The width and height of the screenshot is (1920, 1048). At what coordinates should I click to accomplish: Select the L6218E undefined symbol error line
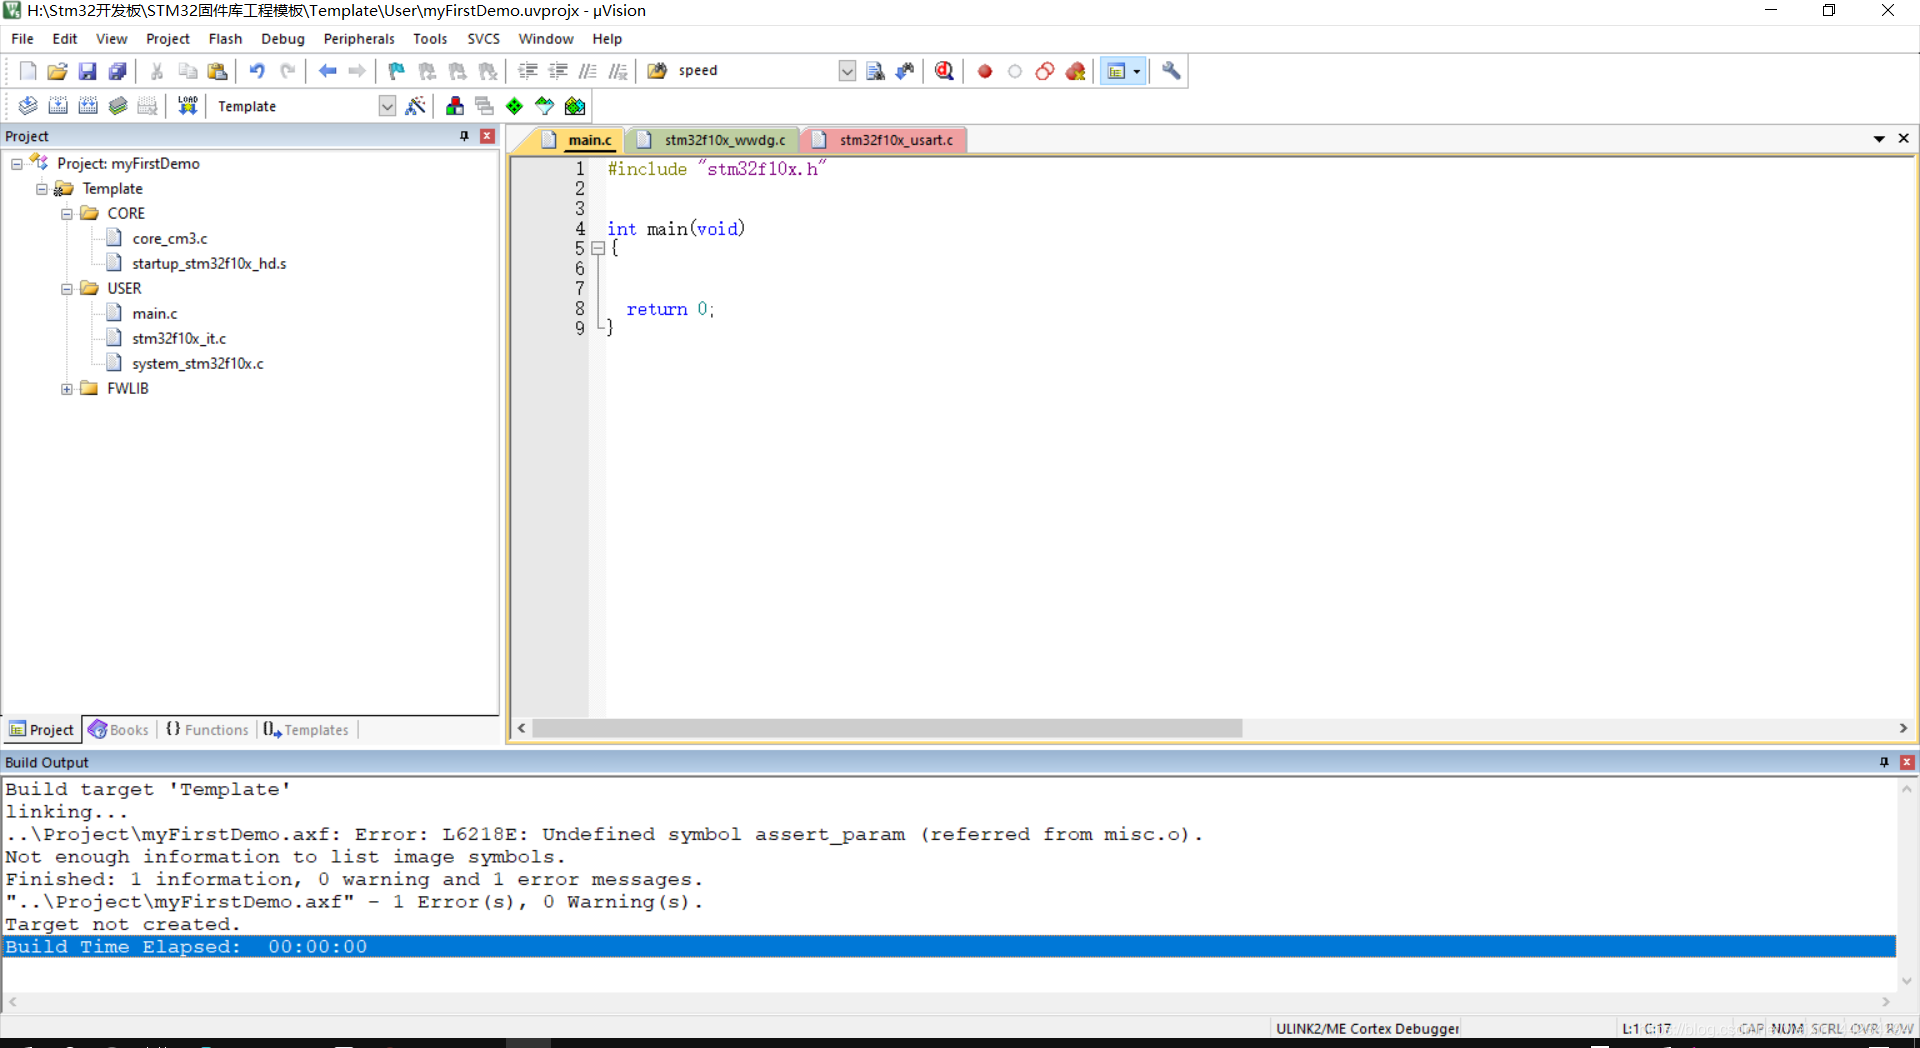[604, 834]
